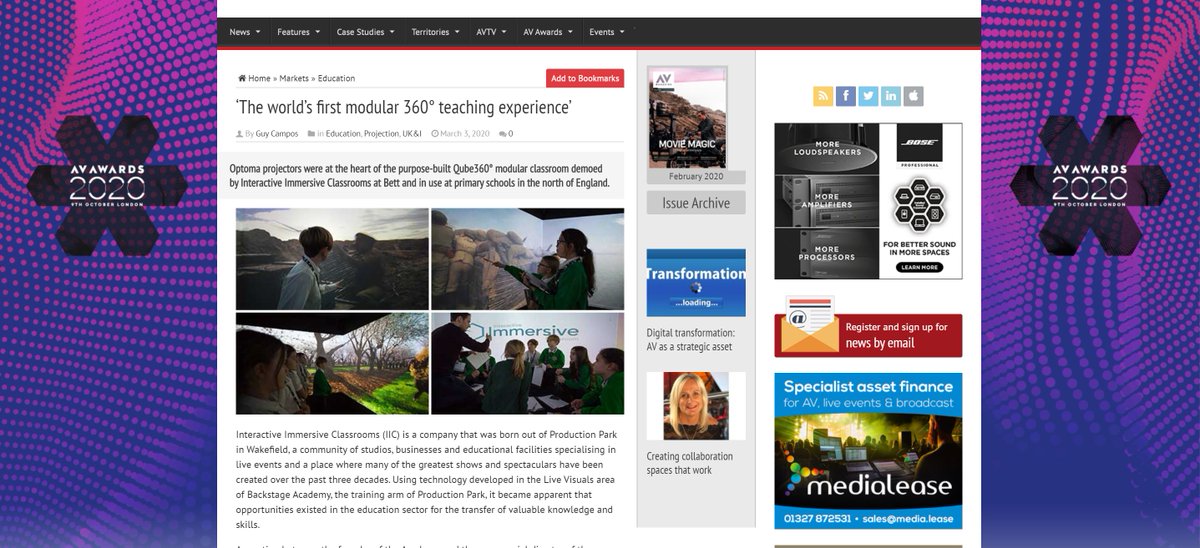The width and height of the screenshot is (1200, 548).
Task: Open Education tag in article meta
Action: click(x=343, y=133)
